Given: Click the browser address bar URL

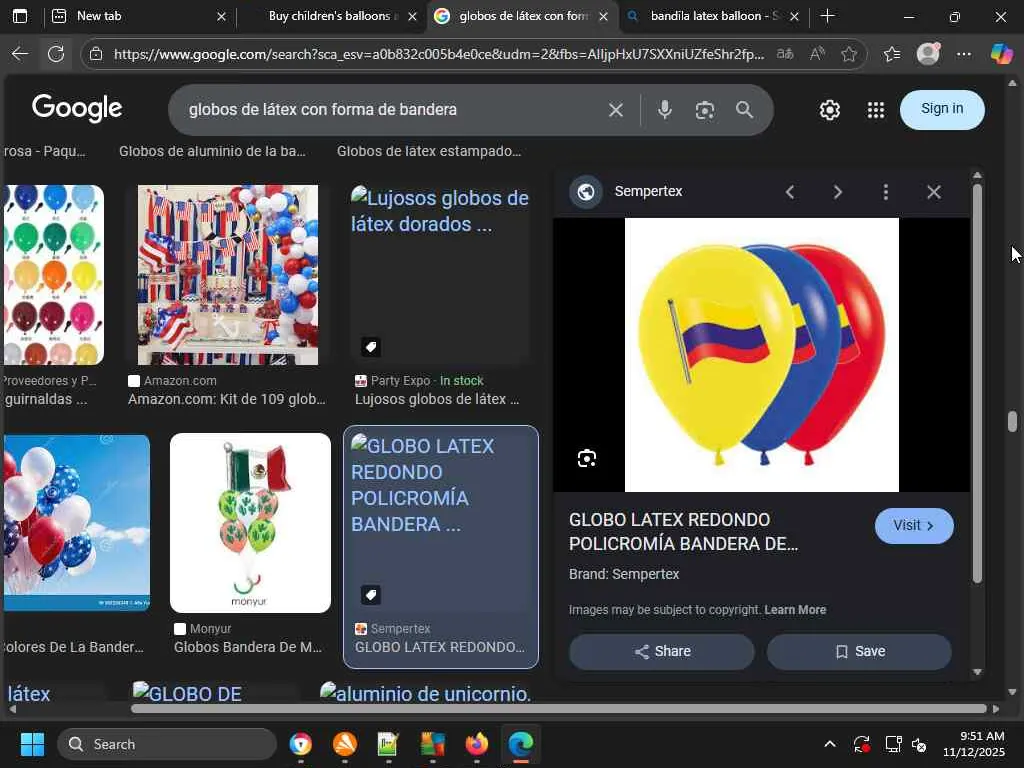Looking at the screenshot, I should 438,54.
